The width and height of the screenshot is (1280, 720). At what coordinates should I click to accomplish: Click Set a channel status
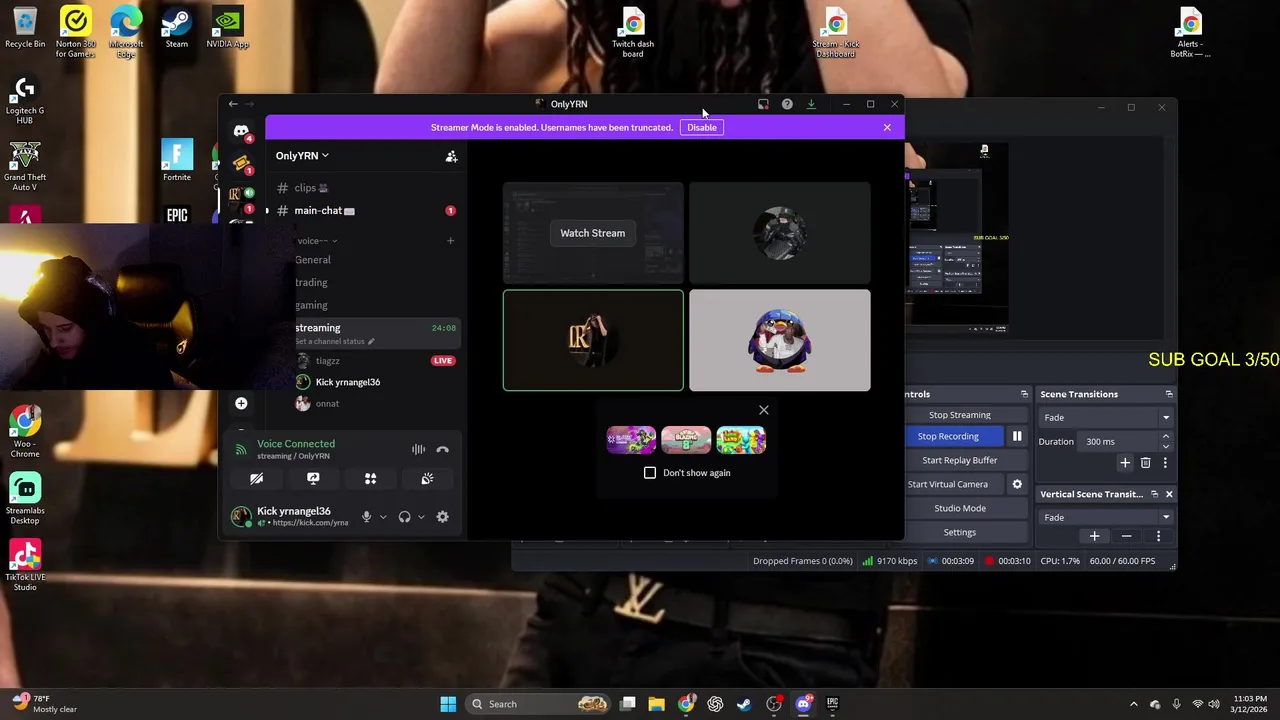334,341
